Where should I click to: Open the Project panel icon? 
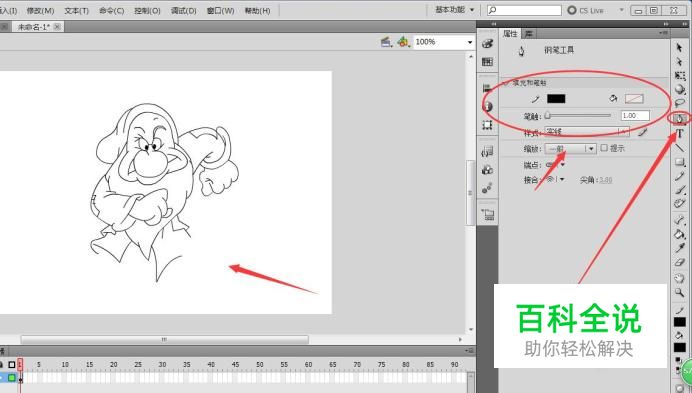(x=488, y=215)
